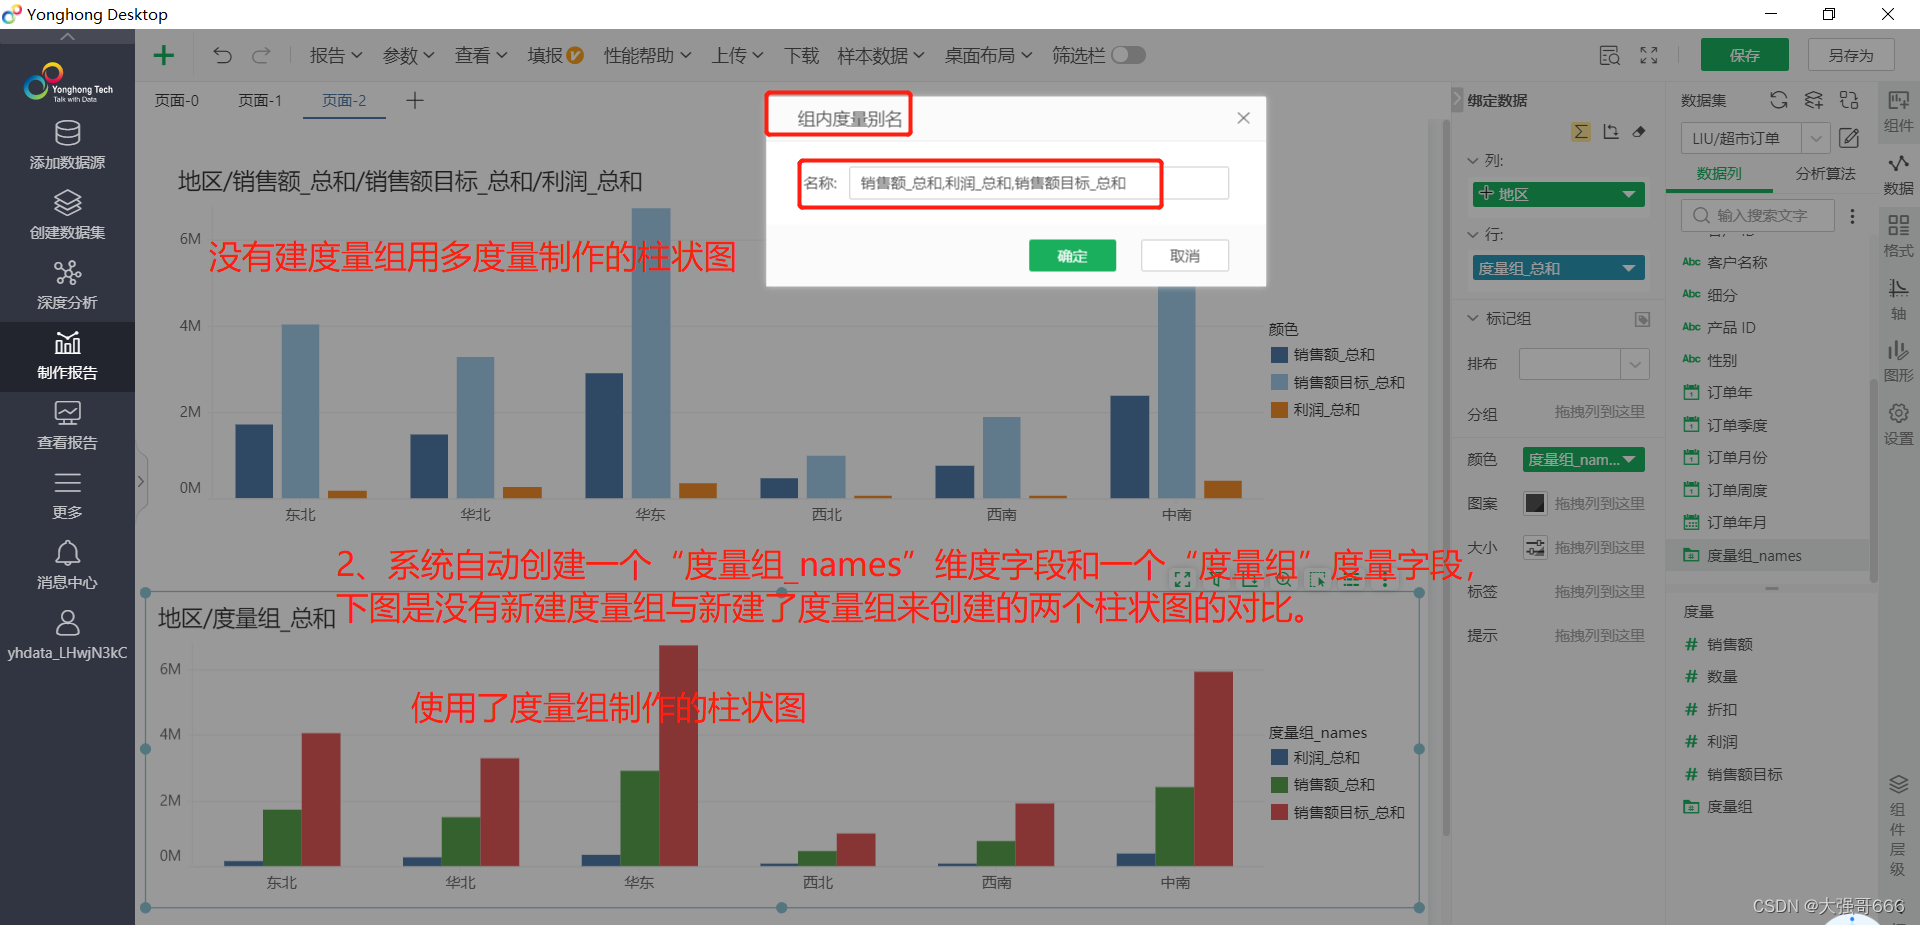Open the 报告 dropdown menu

tap(336, 55)
